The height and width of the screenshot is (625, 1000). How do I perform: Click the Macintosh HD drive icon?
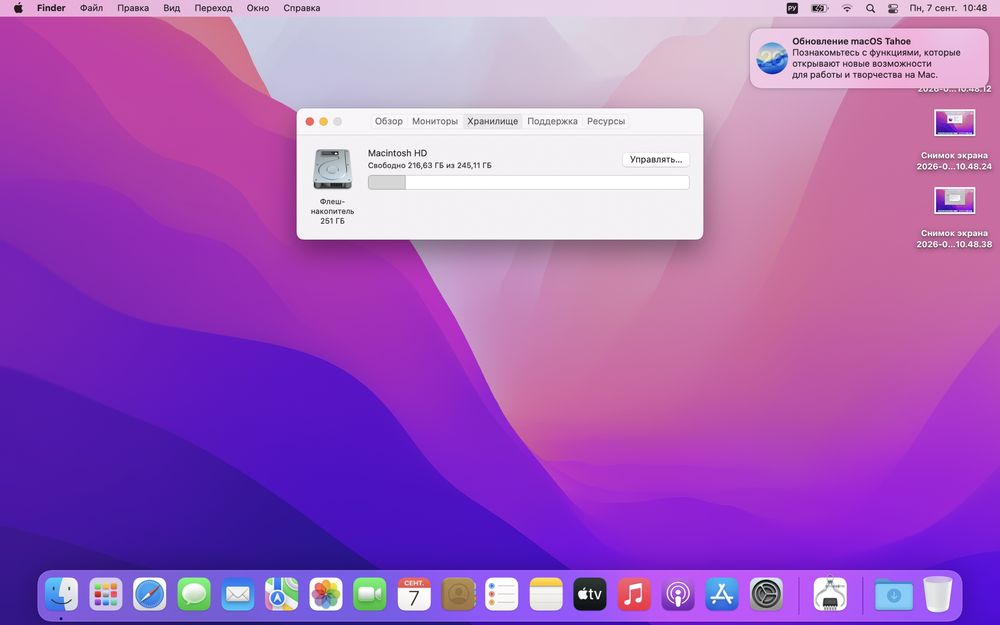[332, 170]
